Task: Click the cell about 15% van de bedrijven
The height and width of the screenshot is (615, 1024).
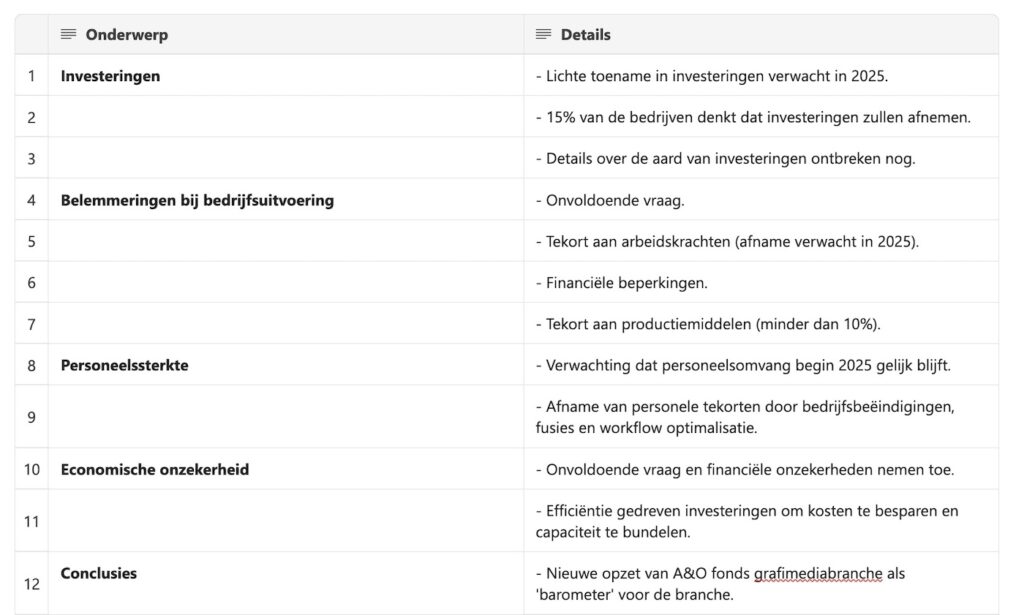Action: coord(761,117)
